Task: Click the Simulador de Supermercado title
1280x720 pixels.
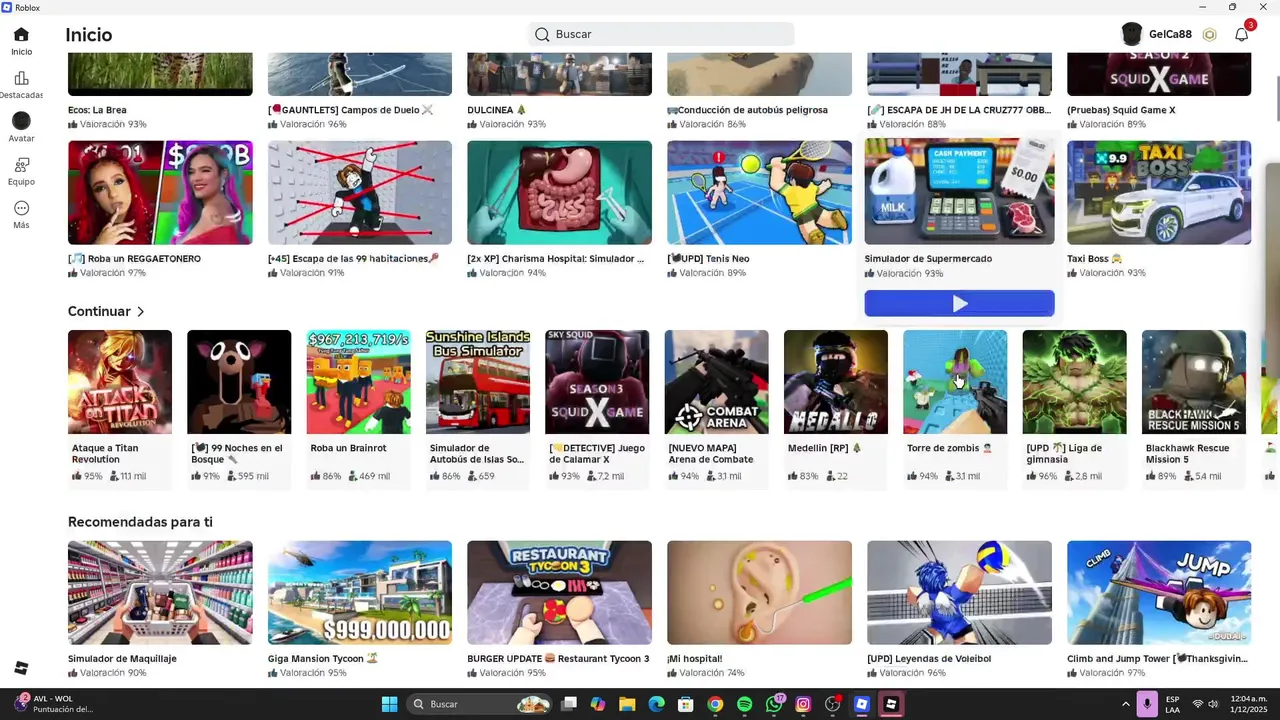Action: click(928, 259)
